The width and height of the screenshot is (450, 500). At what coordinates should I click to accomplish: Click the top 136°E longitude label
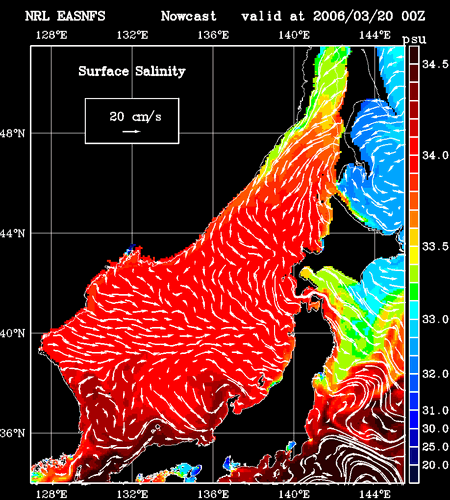coord(213,35)
